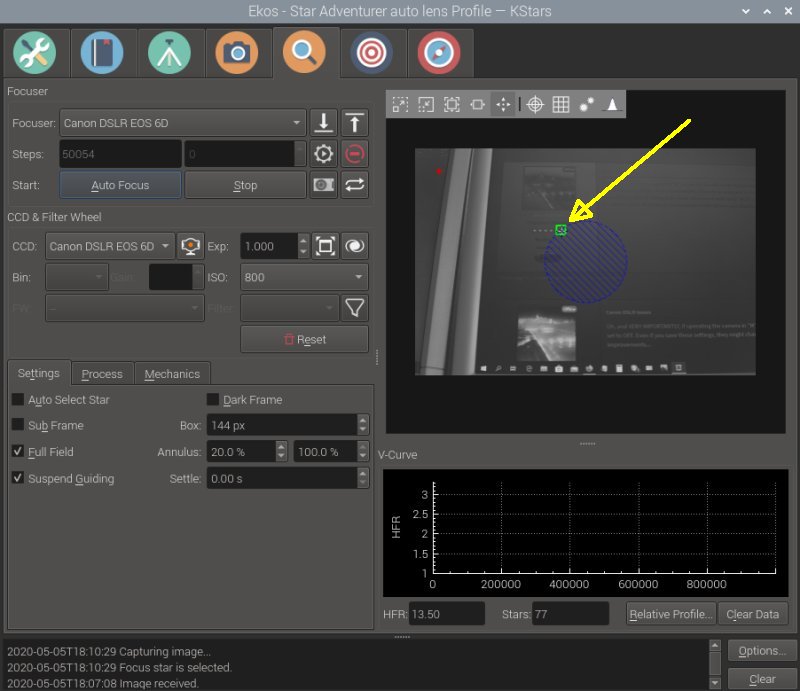Screen dimensions: 800x691
Task: Start looping framing with loop icon
Action: (x=355, y=185)
